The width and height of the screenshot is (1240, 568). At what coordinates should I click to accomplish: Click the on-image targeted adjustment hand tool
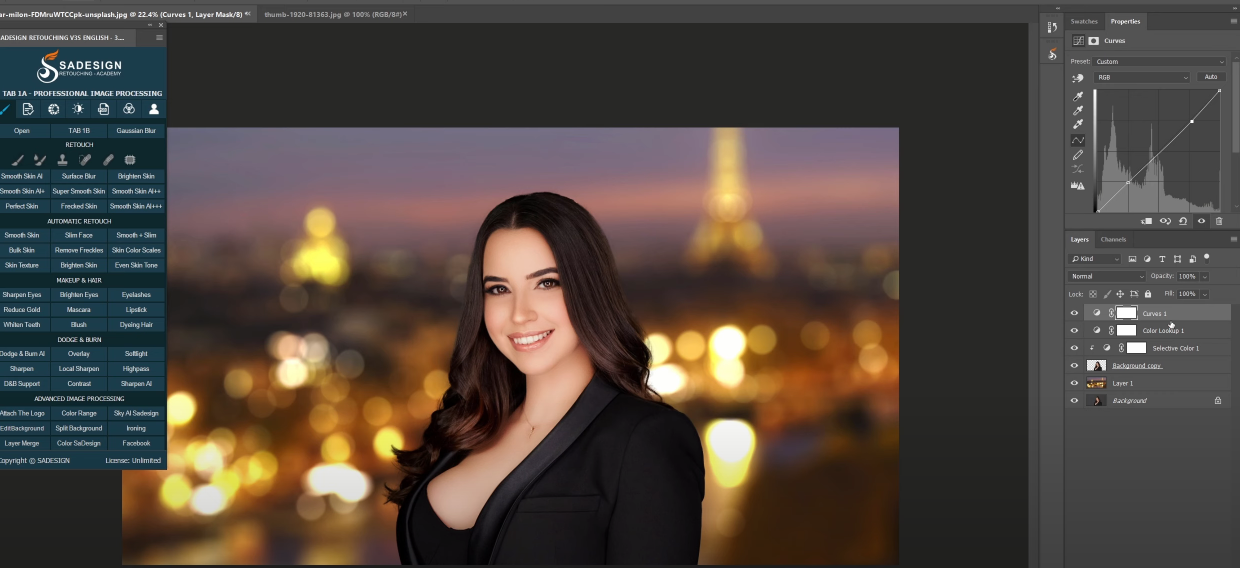pyautogui.click(x=1078, y=77)
